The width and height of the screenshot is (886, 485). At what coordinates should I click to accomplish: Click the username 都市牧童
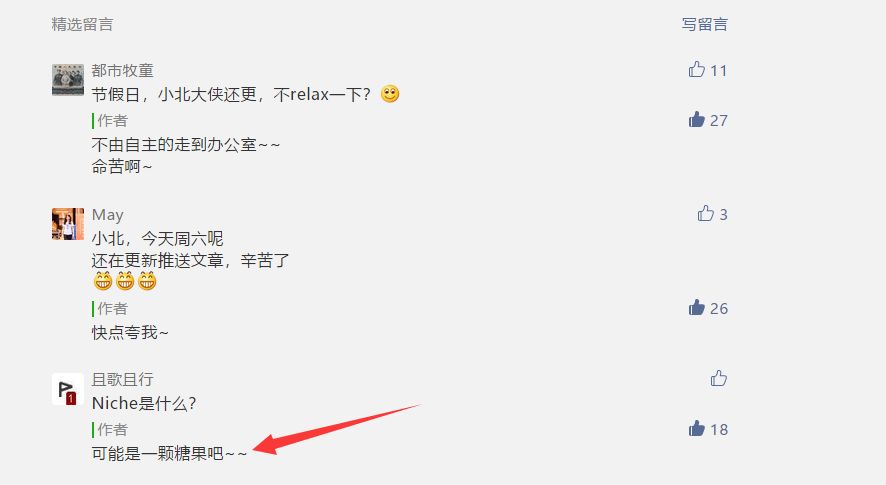click(123, 71)
